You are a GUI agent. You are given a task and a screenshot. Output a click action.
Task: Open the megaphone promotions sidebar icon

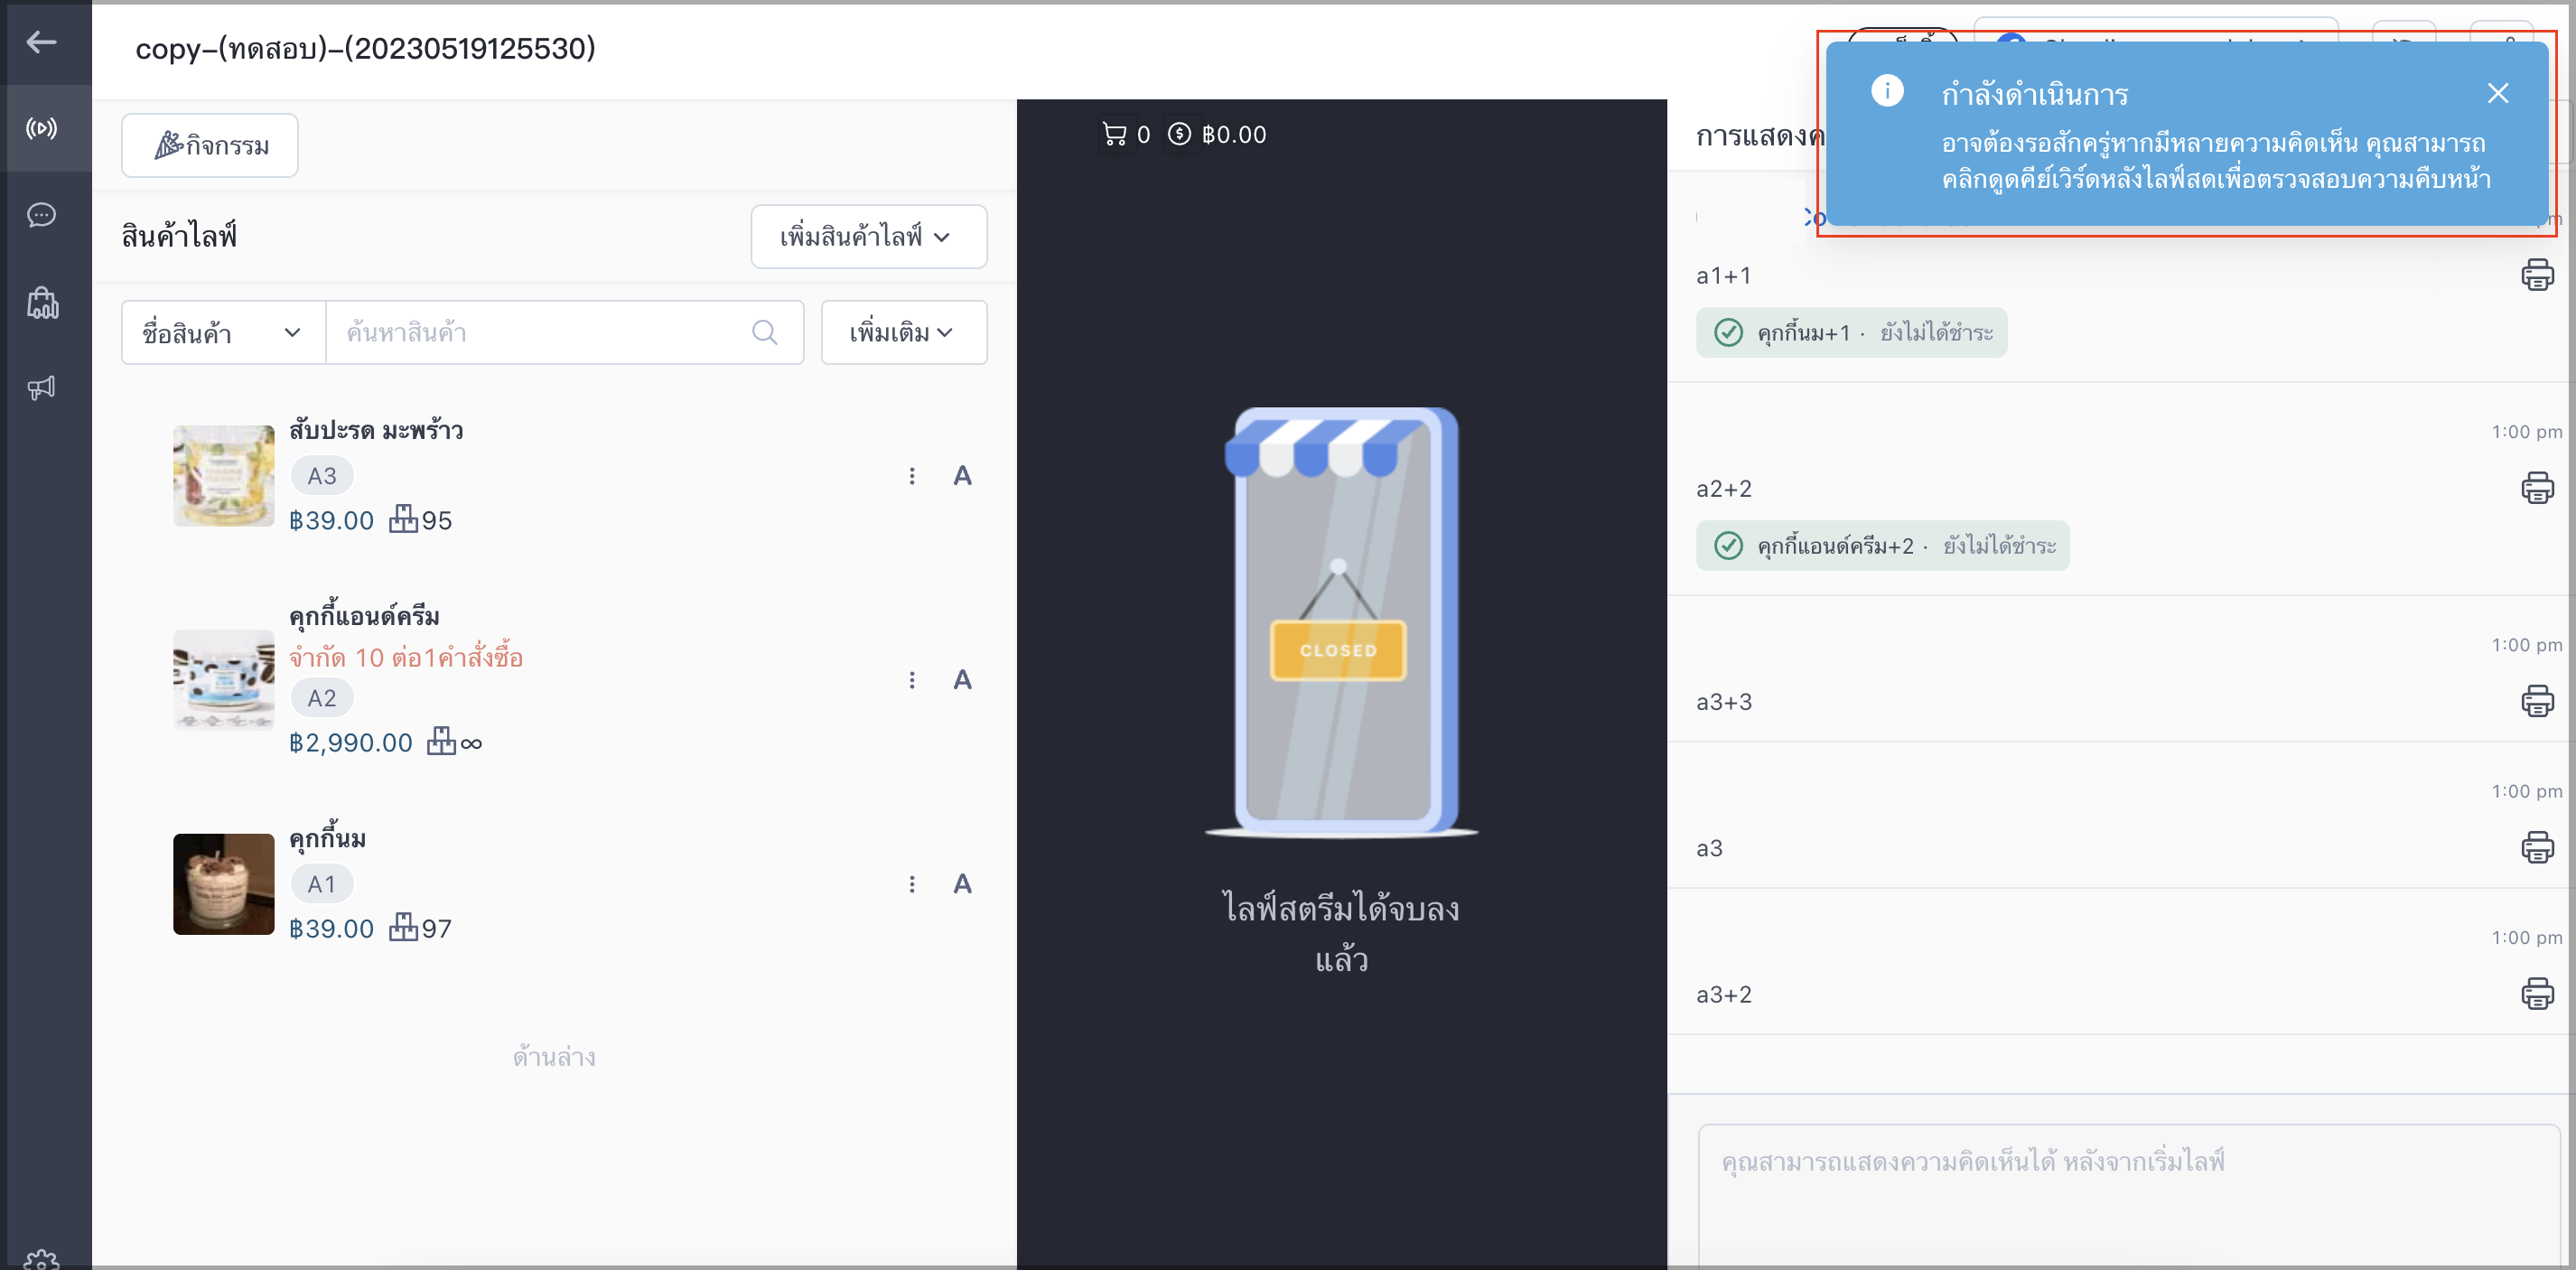pyautogui.click(x=41, y=387)
